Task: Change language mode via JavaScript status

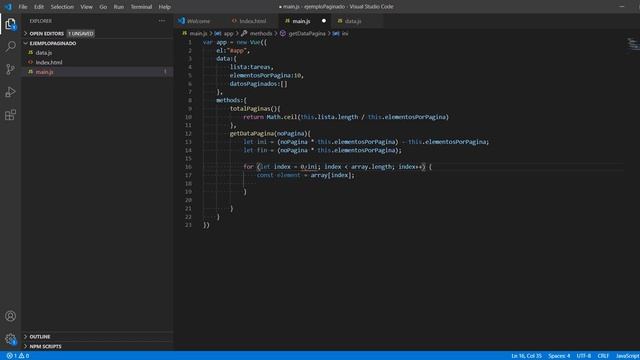Action: 627,356
